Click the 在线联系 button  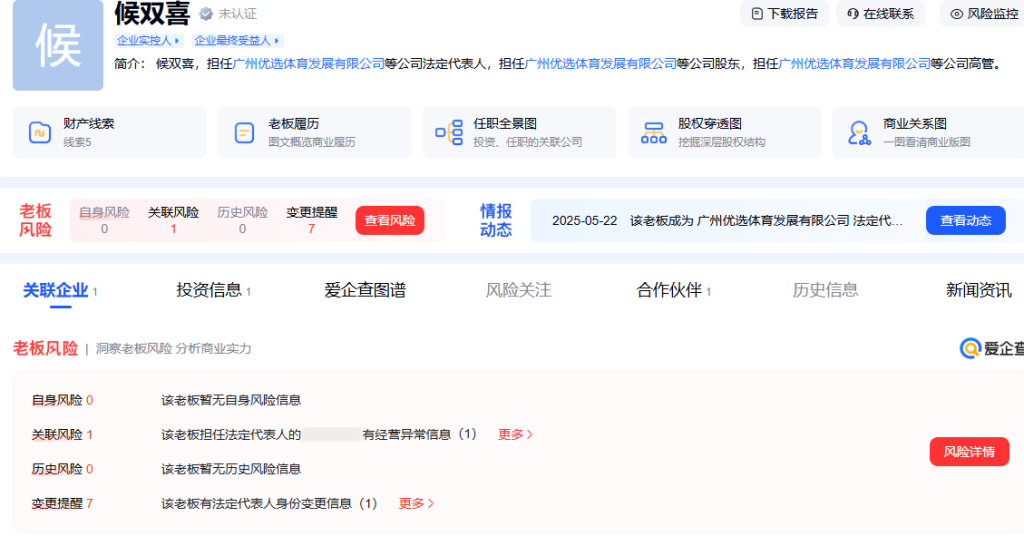[x=880, y=14]
